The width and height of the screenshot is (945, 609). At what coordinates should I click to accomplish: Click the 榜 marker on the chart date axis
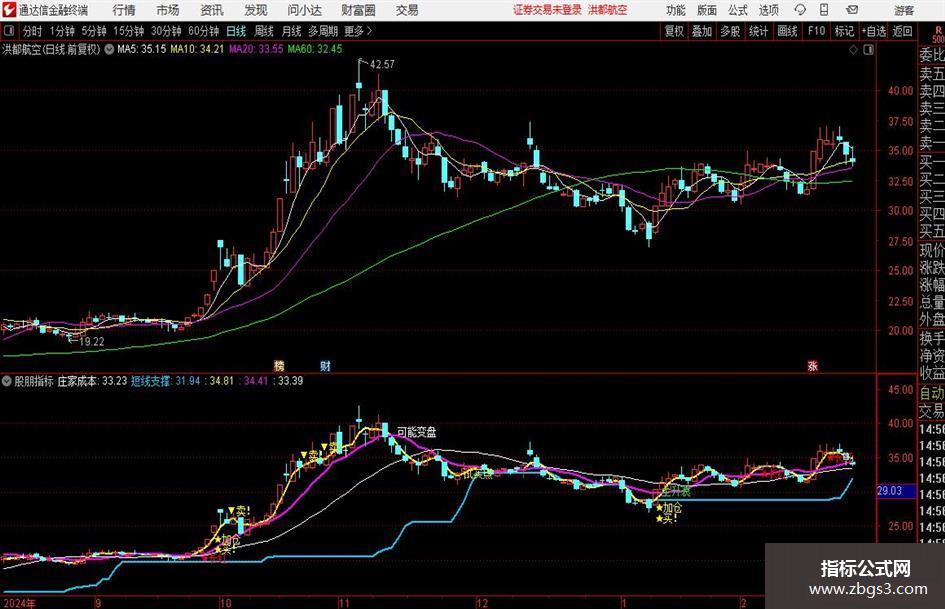(279, 365)
